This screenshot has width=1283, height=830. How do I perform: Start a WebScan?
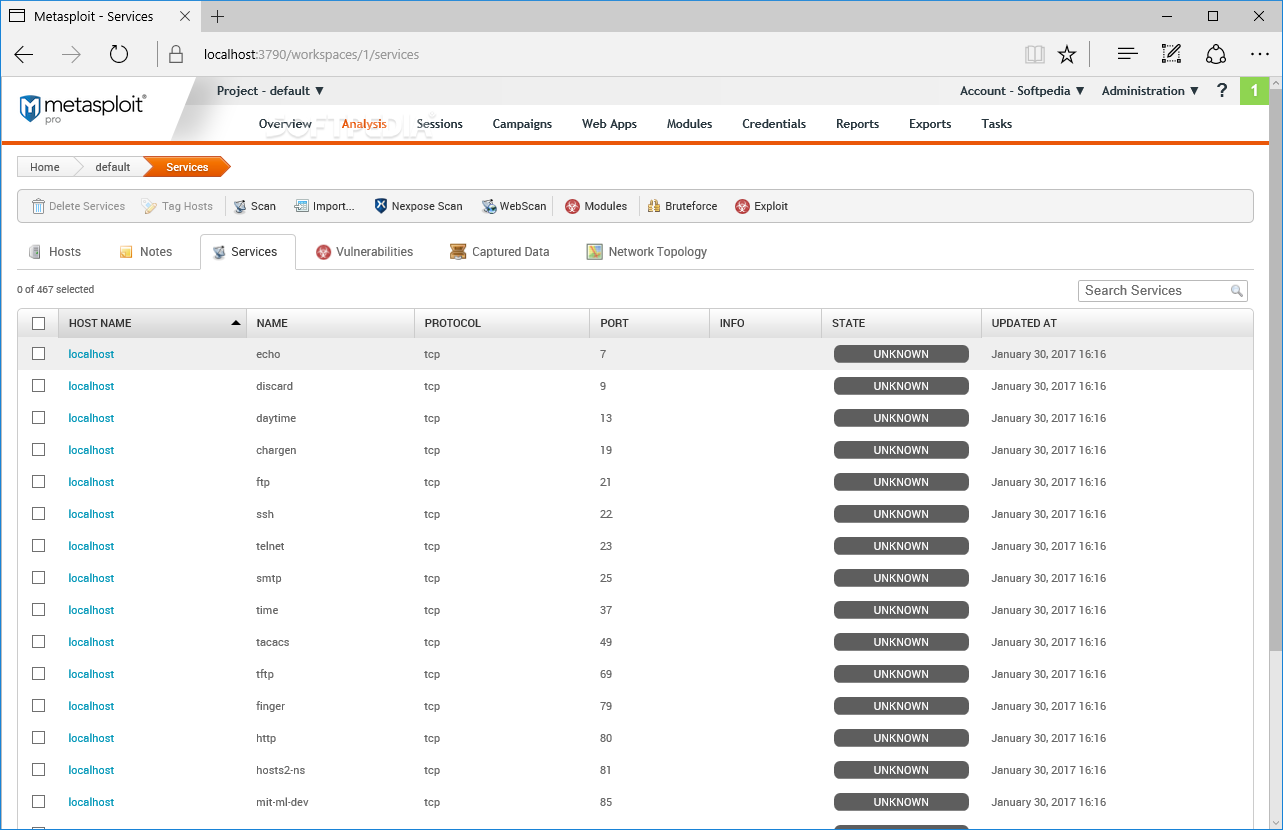(x=514, y=206)
